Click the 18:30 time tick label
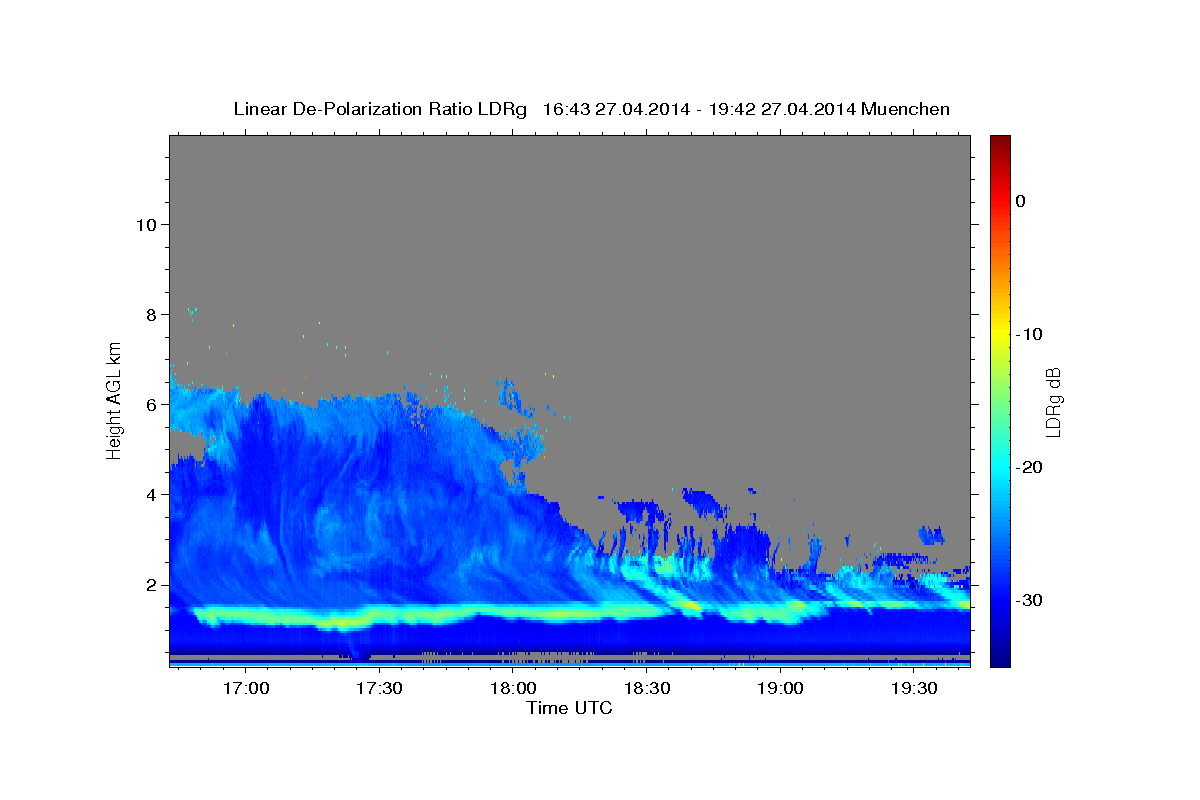The height and width of the screenshot is (800, 1200). [647, 688]
